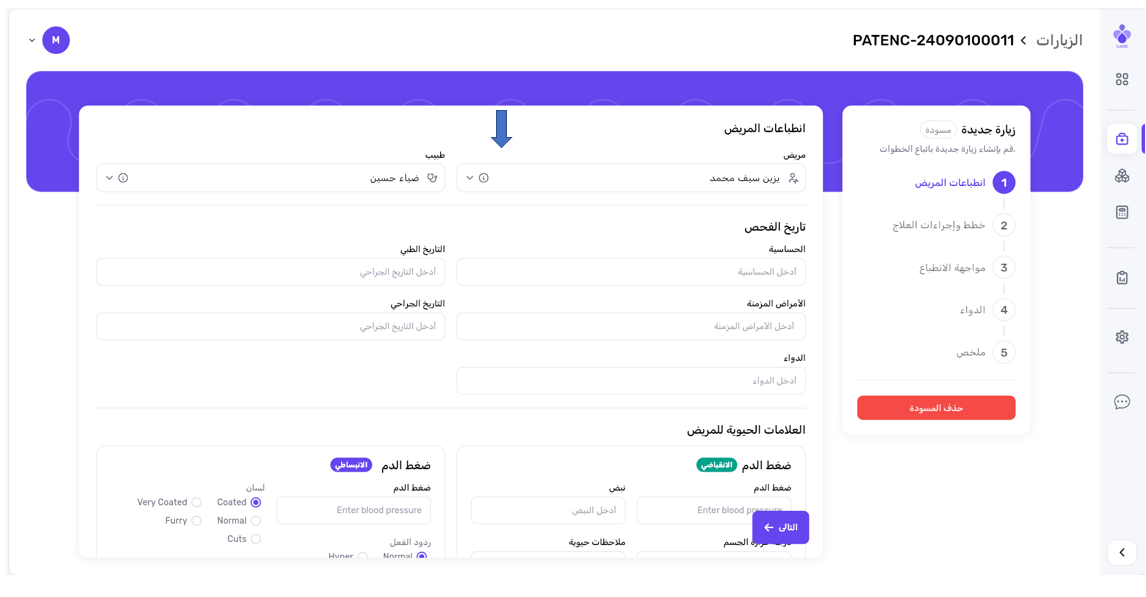Screen dimensions: 1146x597
Task: Open the dashboard grid icon in sidebar
Action: pyautogui.click(x=1122, y=79)
